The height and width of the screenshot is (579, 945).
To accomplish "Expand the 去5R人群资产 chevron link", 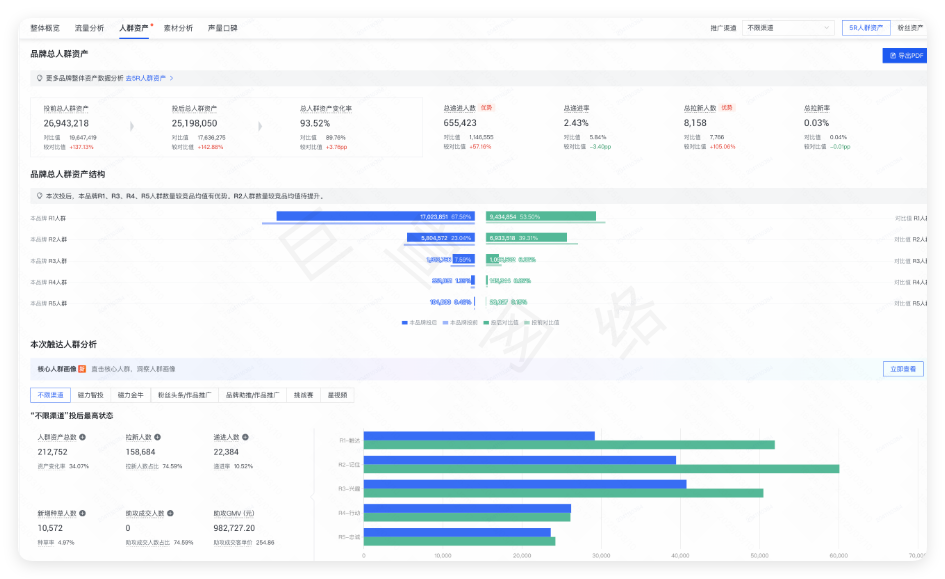I will (172, 77).
